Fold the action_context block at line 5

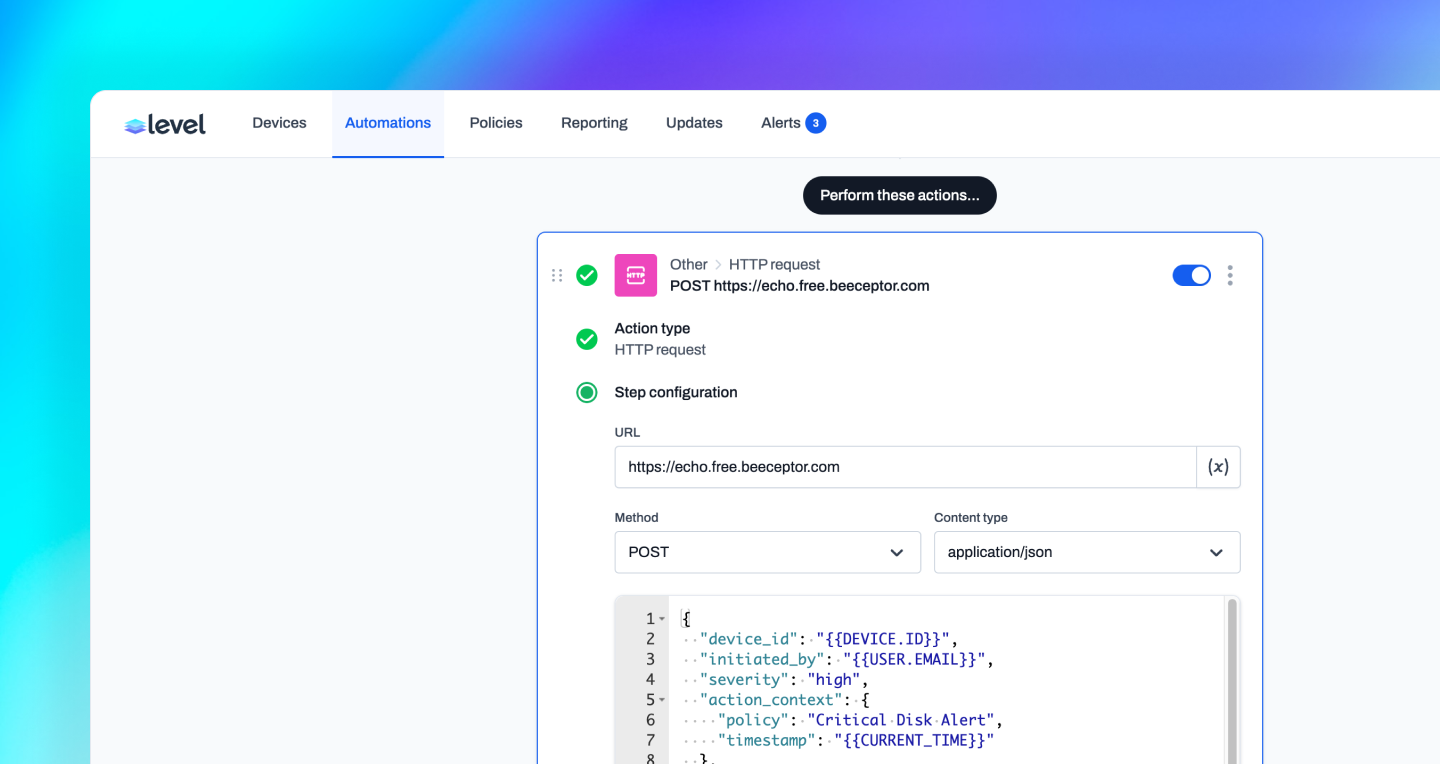tap(662, 700)
